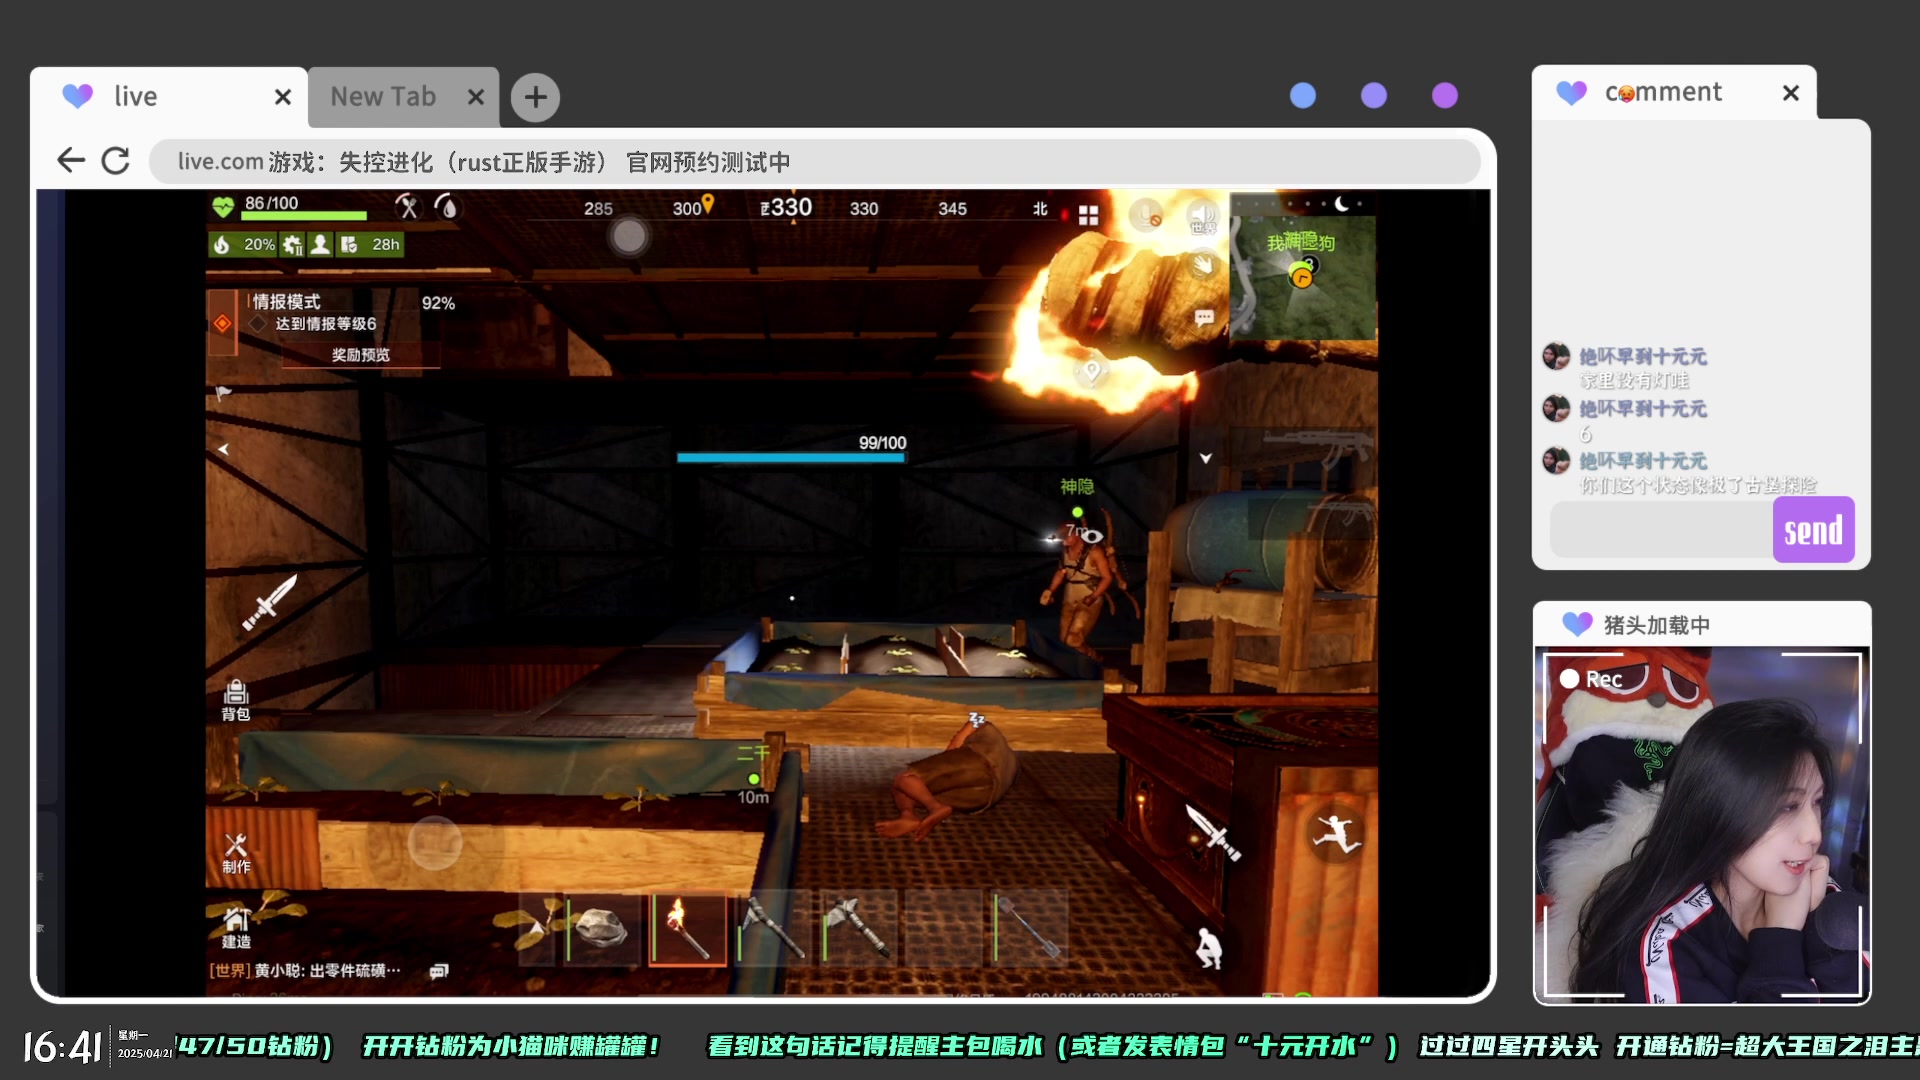Image resolution: width=1920 pixels, height=1080 pixels.
Task: Select the rock hotbar slot
Action: click(602, 930)
